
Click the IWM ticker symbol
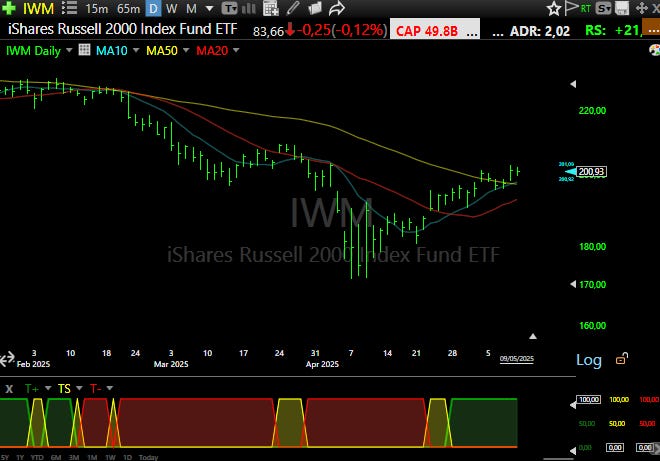(x=38, y=8)
